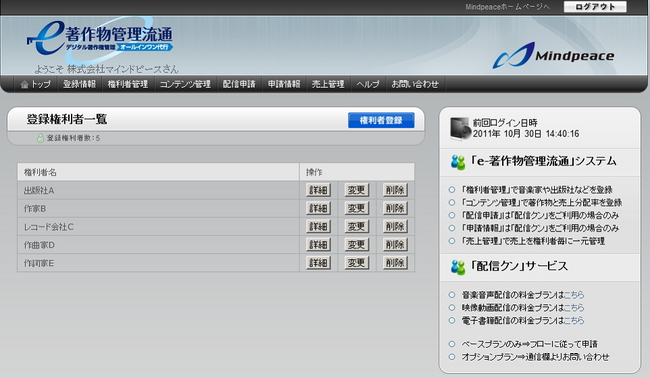The width and height of the screenshot is (650, 378).
Task: Click the 「権利者管理」で音楽家や出版社などを登録 bullet
Action: pyautogui.click(x=537, y=190)
